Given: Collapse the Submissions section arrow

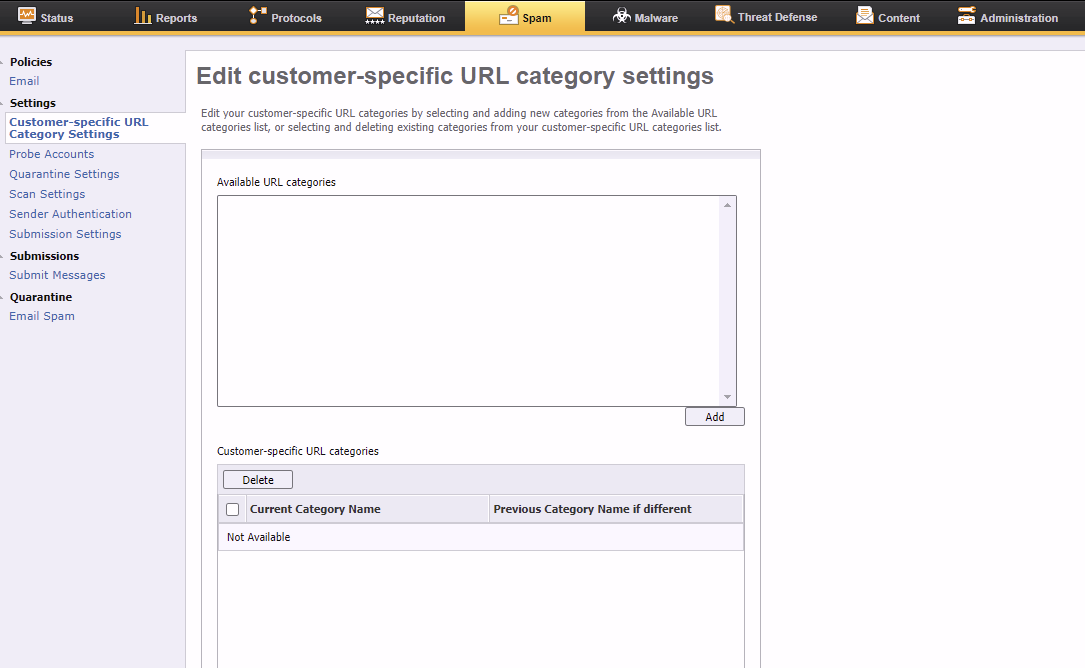Looking at the screenshot, I should (3, 257).
